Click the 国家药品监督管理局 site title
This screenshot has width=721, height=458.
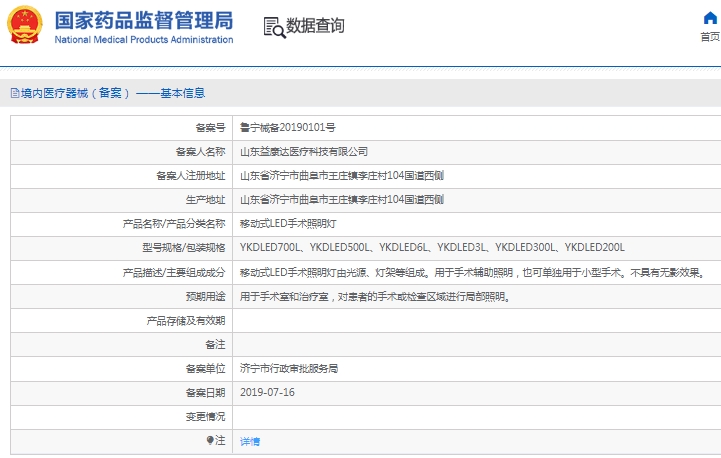[144, 21]
